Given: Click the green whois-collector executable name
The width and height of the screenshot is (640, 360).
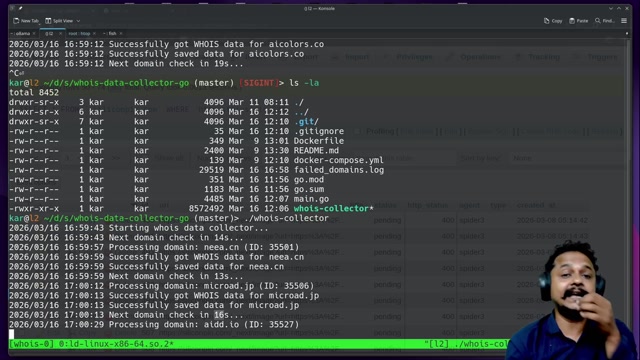Looking at the screenshot, I should [331, 209].
